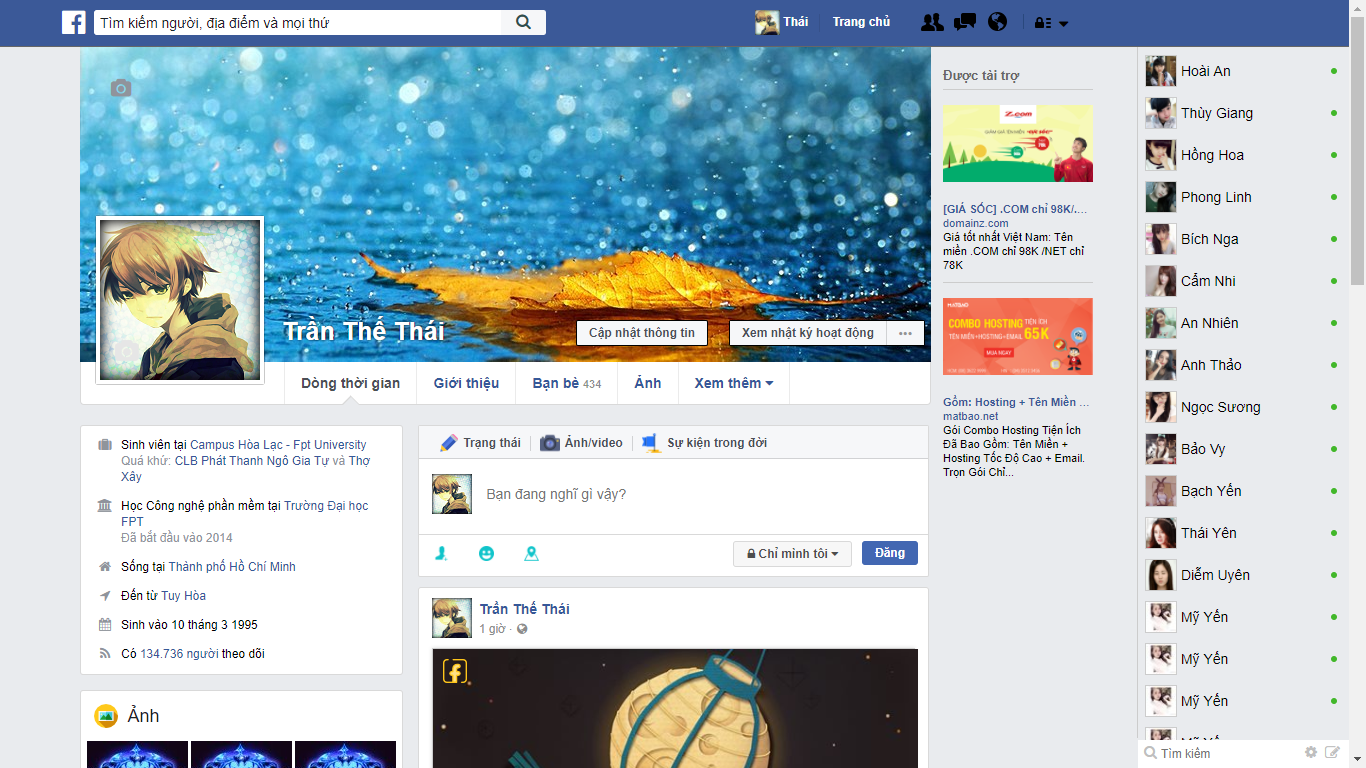Click the tag friends icon in composer
1366x768 pixels.
click(441, 553)
